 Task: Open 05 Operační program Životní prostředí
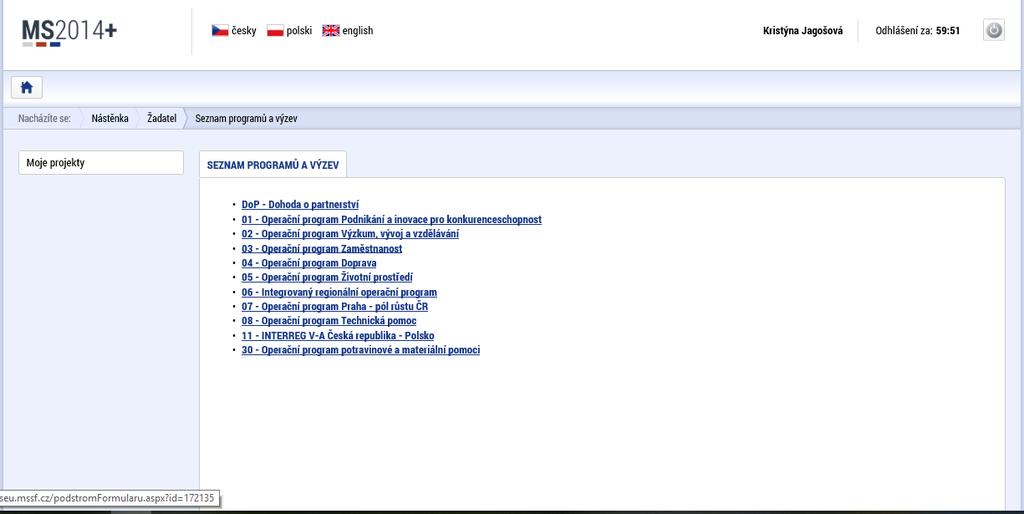click(x=327, y=278)
